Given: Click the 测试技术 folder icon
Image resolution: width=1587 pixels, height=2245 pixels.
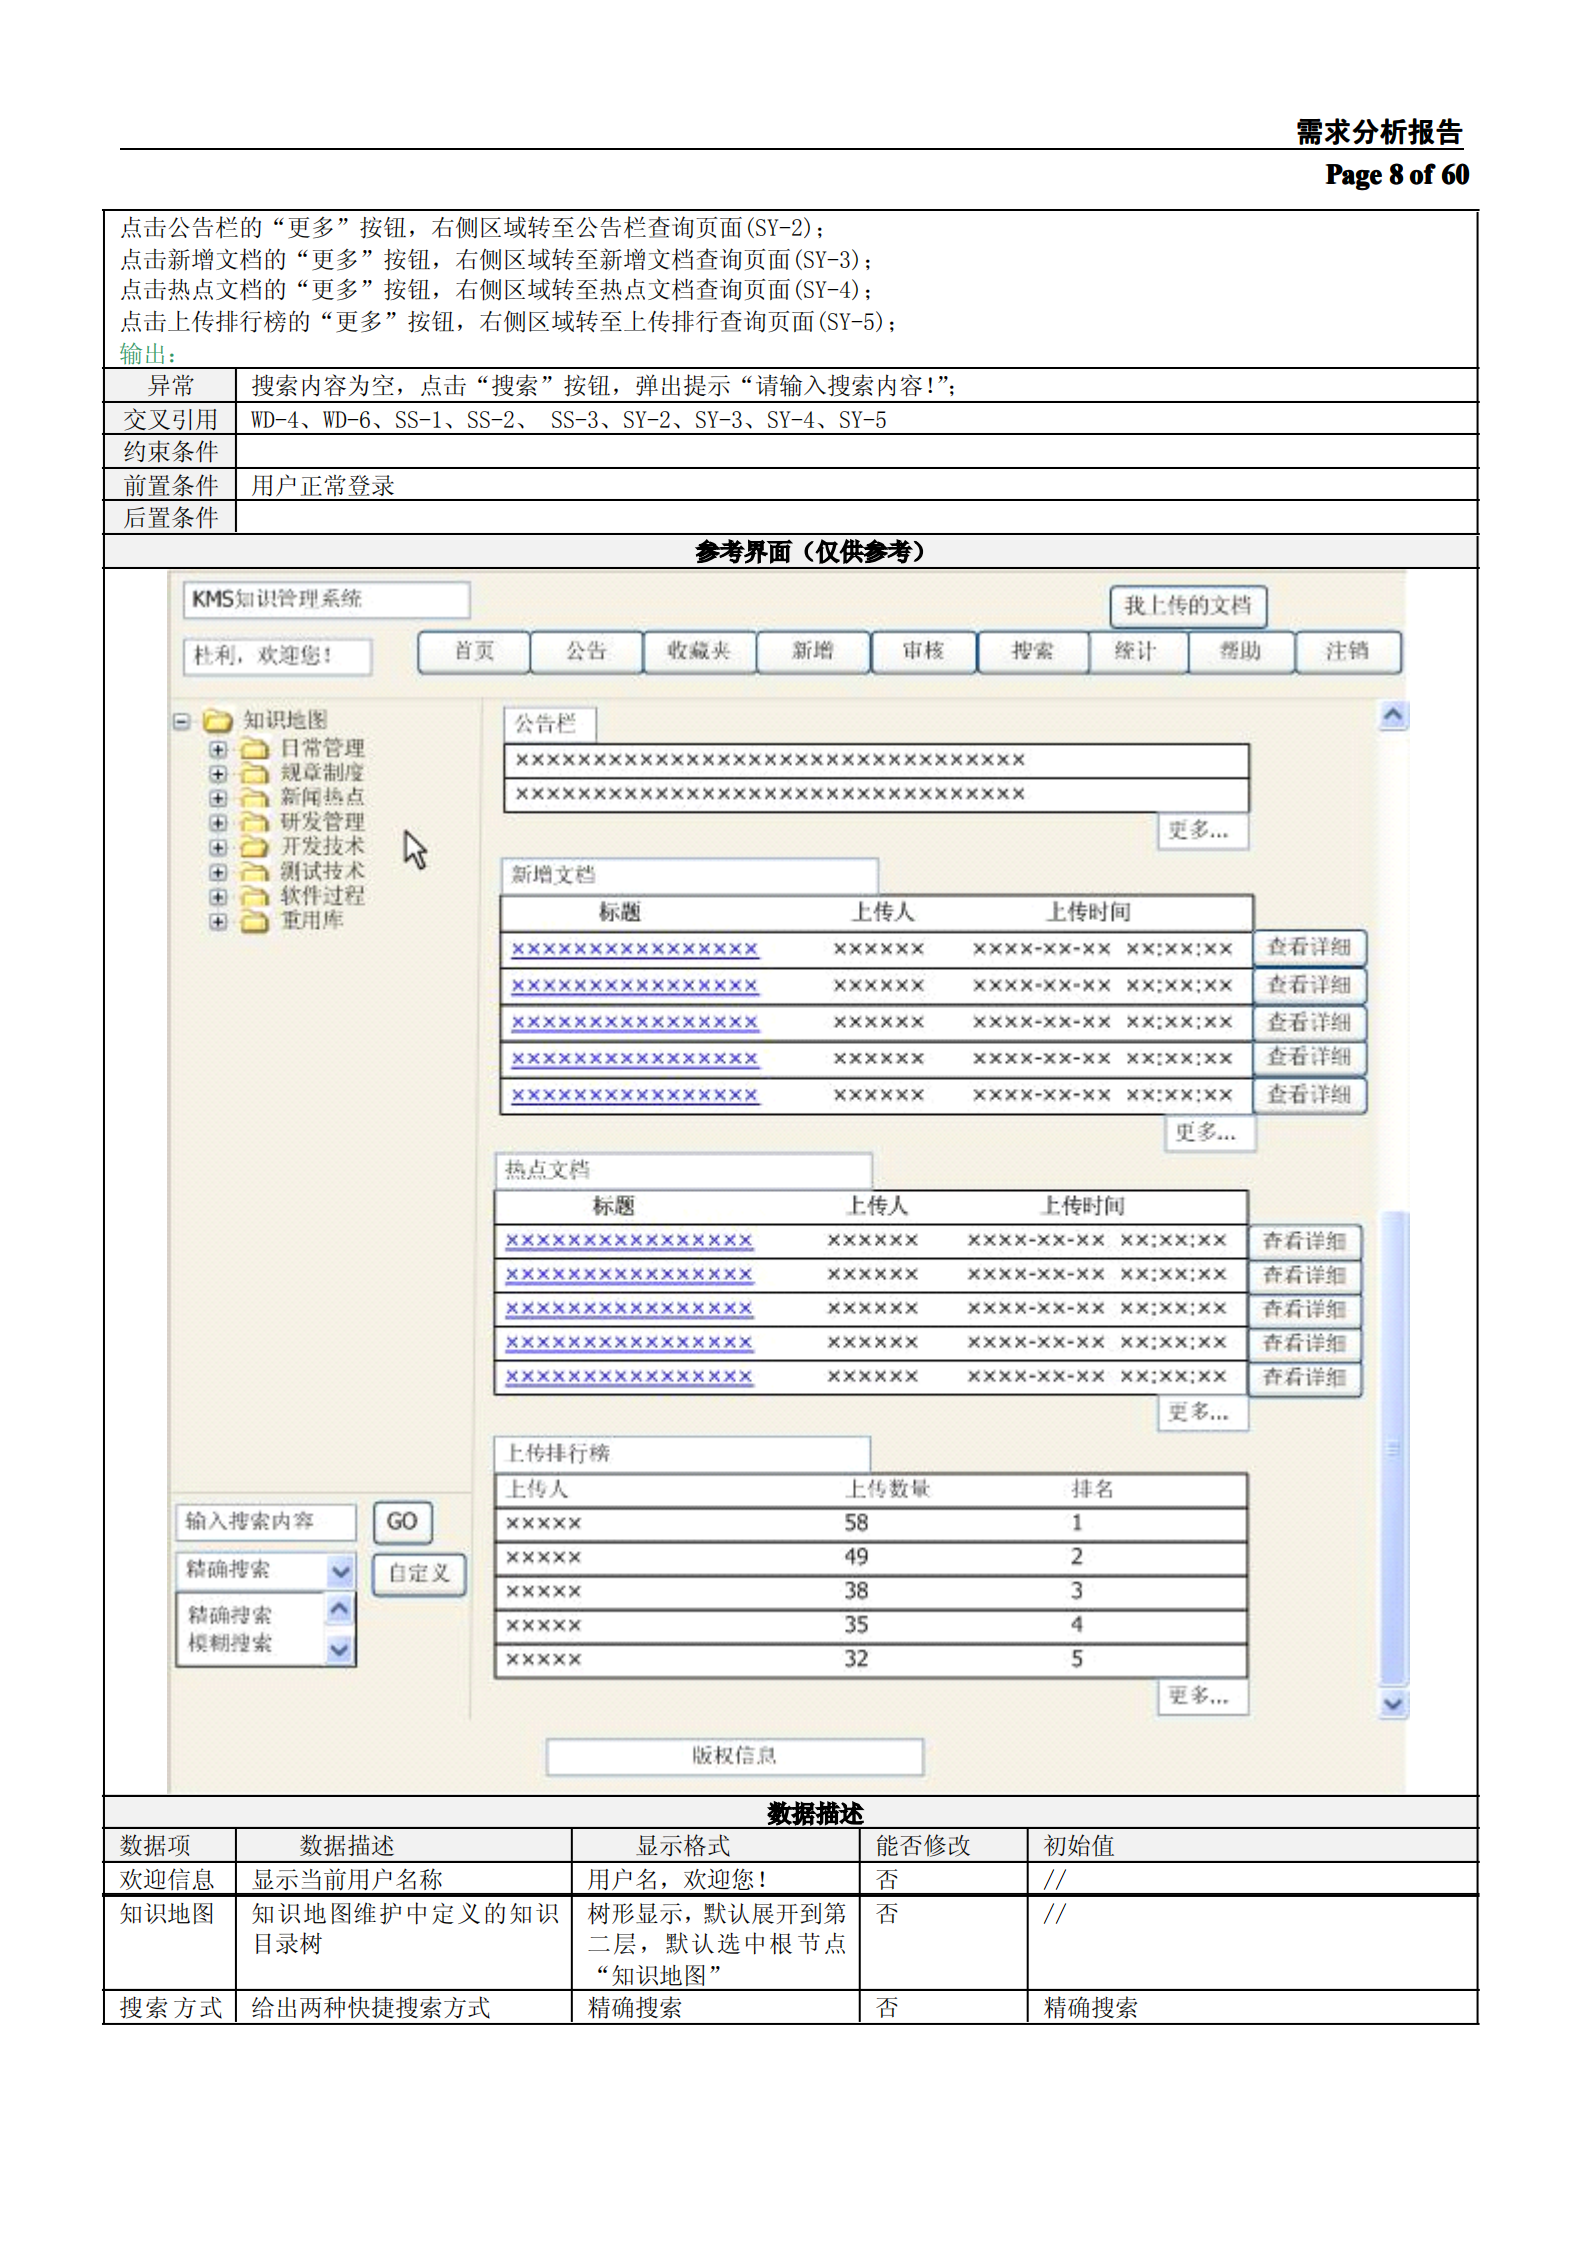Looking at the screenshot, I should point(255,871).
